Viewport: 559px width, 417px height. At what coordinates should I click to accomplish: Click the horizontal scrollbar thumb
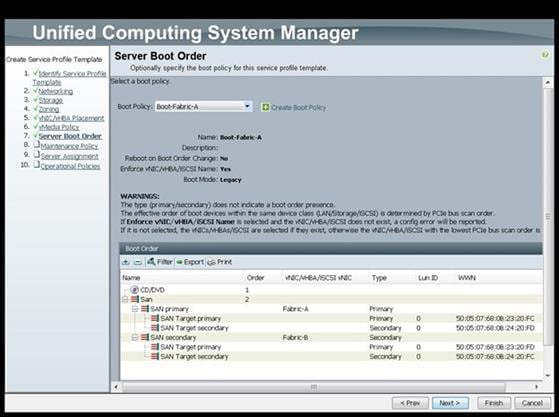pyautogui.click(x=314, y=387)
